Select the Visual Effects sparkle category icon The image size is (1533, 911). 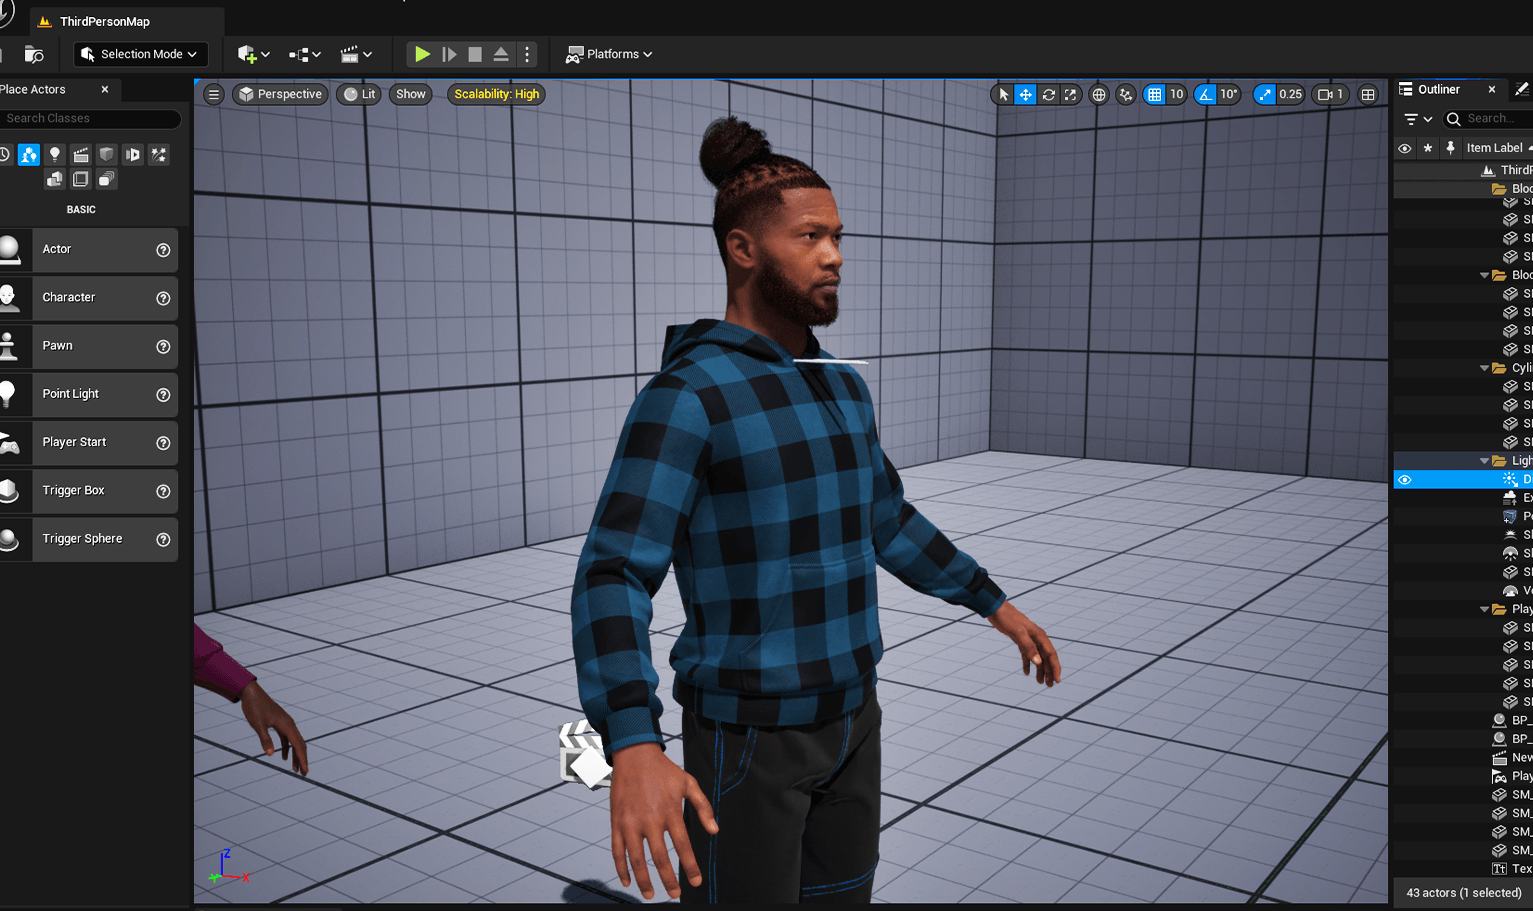(x=159, y=154)
